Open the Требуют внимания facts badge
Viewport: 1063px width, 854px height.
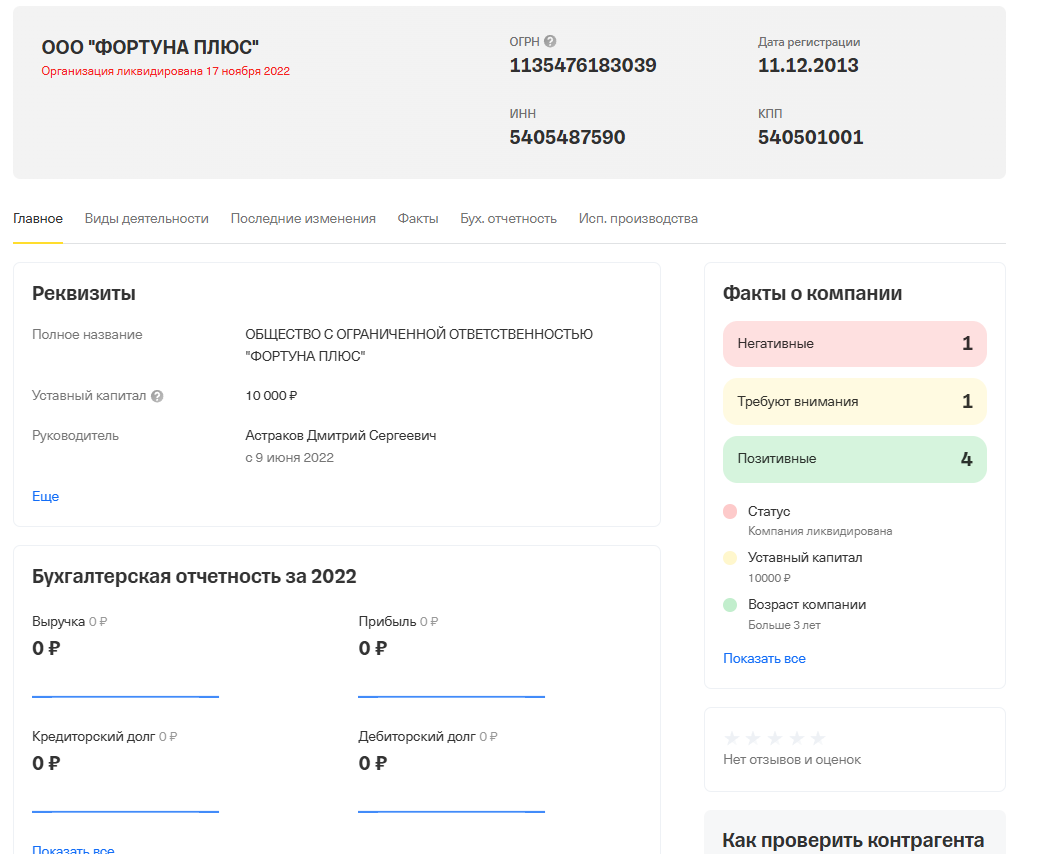pyautogui.click(x=854, y=400)
